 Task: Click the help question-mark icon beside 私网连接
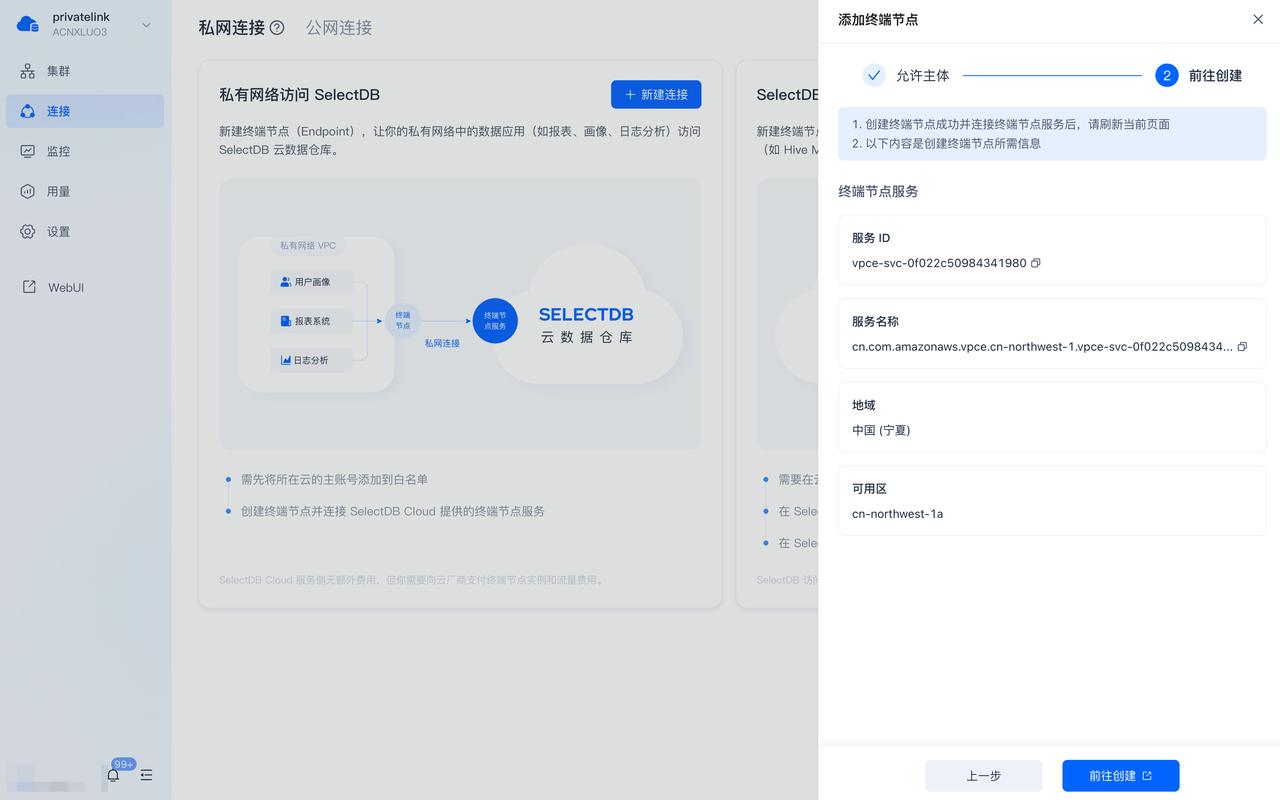[277, 28]
